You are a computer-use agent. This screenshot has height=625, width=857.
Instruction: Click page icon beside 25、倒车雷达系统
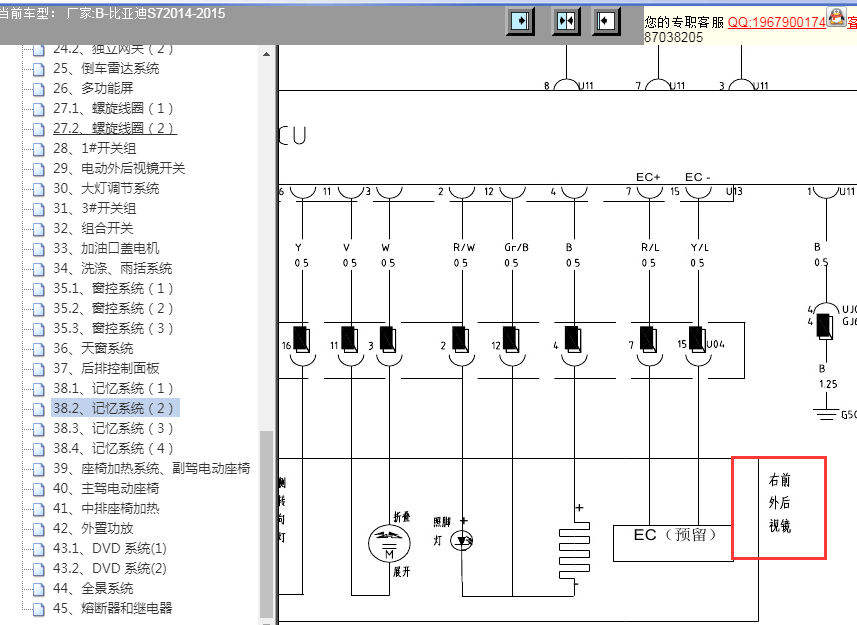(39, 69)
